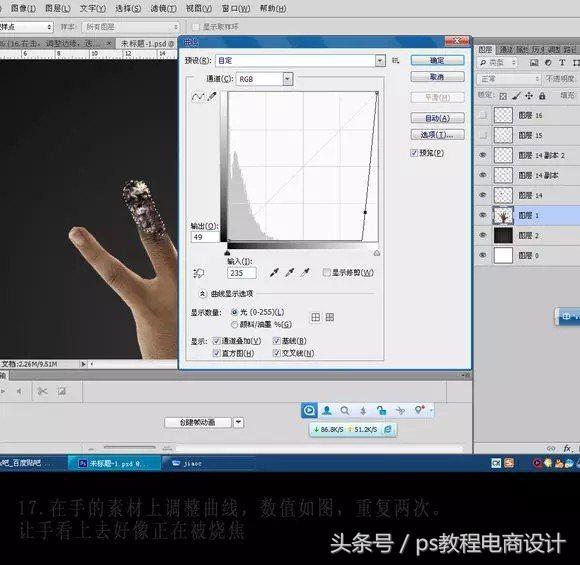
Task: Click the 输入(I) input value field
Action: (242, 273)
